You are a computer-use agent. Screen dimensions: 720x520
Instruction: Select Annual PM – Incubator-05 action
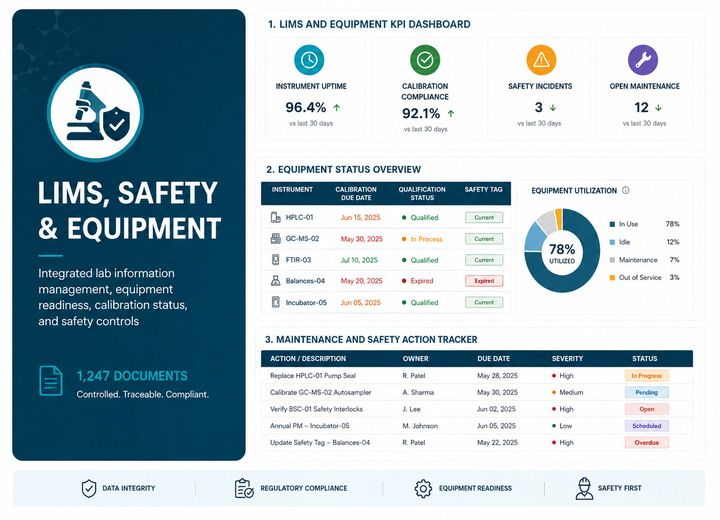pyautogui.click(x=309, y=426)
